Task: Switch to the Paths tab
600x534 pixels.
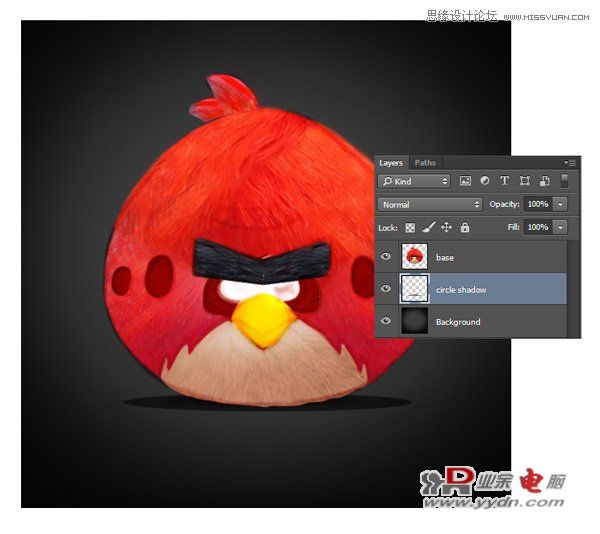Action: [x=425, y=163]
